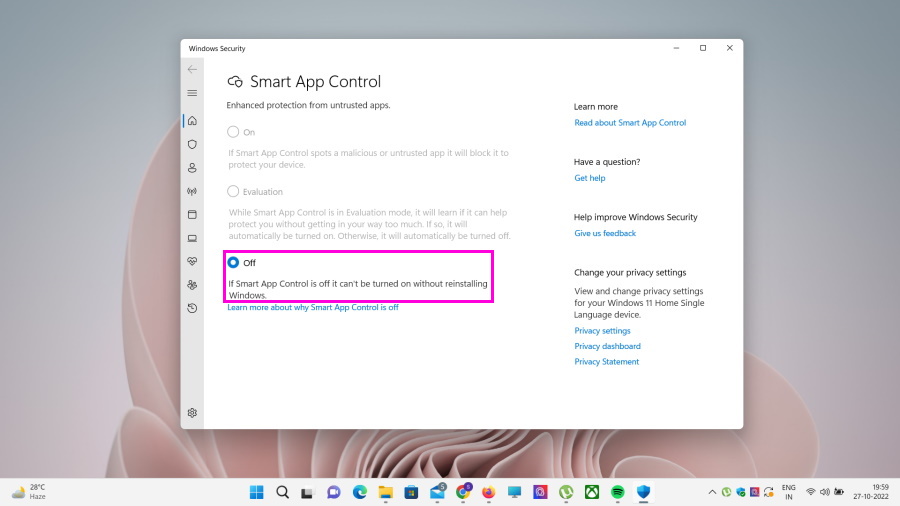Screen dimensions: 900x506
Task: Open Virus & threat protection shield icon
Action: [192, 144]
